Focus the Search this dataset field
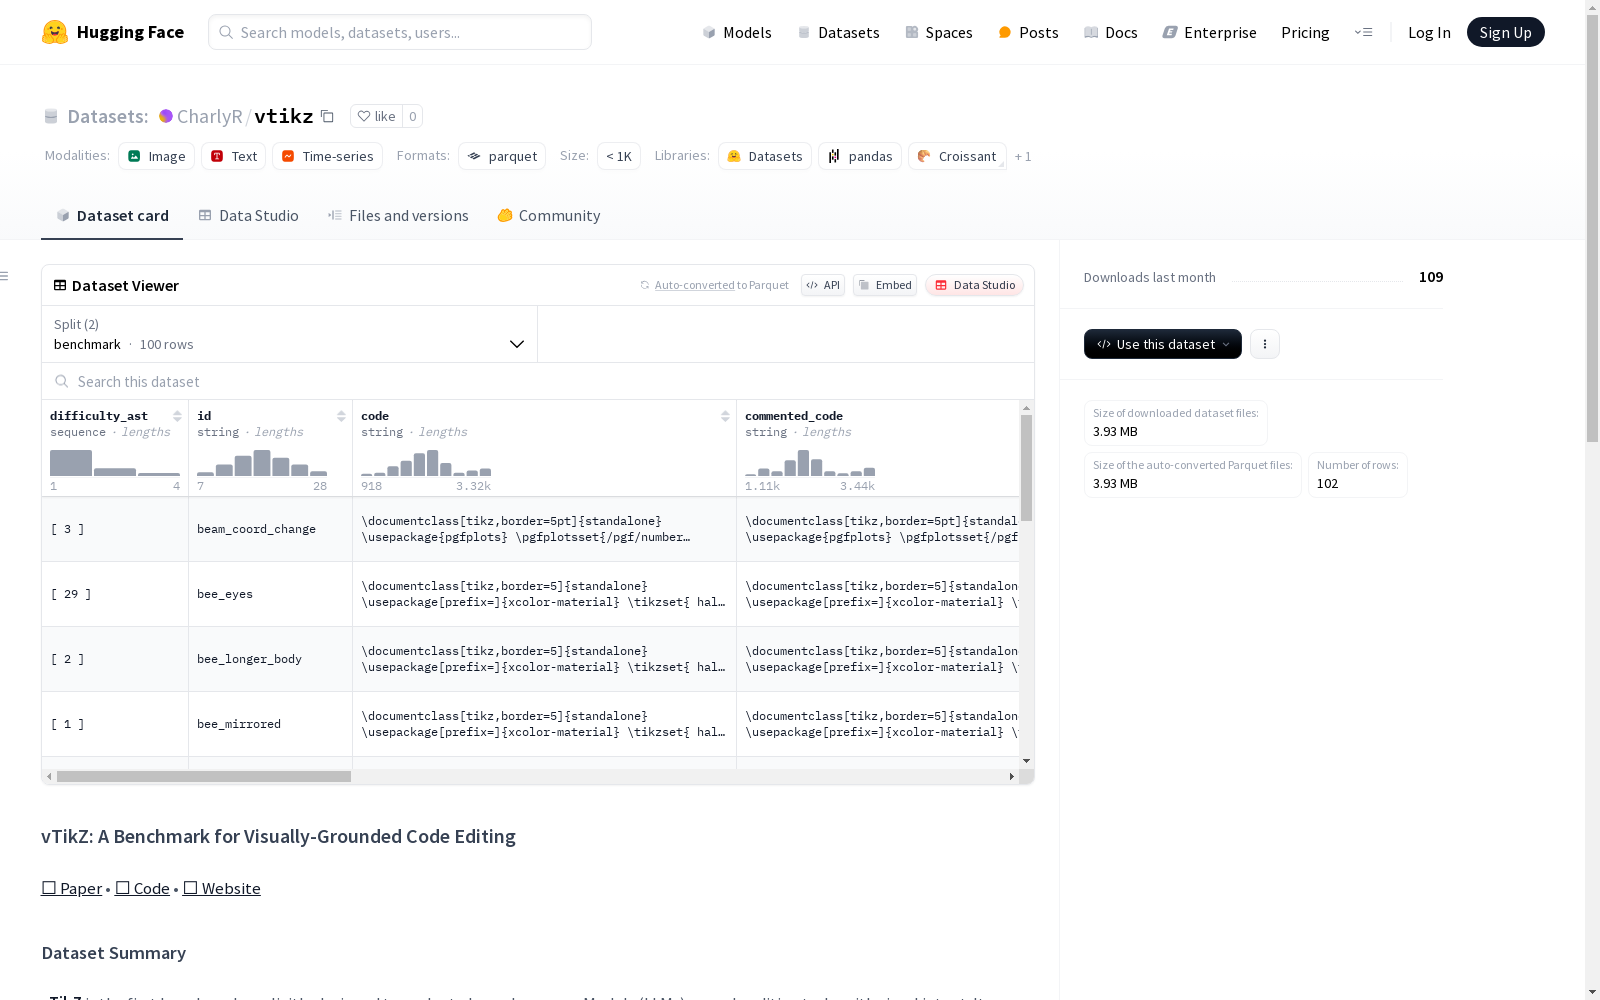Viewport: 1600px width, 1000px height. point(538,381)
